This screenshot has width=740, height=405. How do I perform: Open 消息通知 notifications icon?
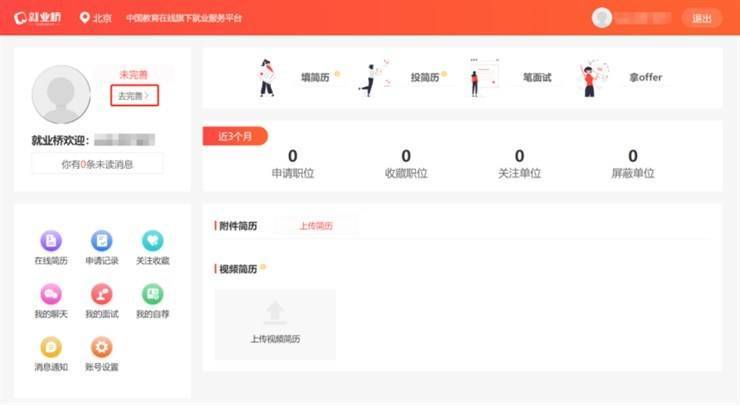coord(51,347)
